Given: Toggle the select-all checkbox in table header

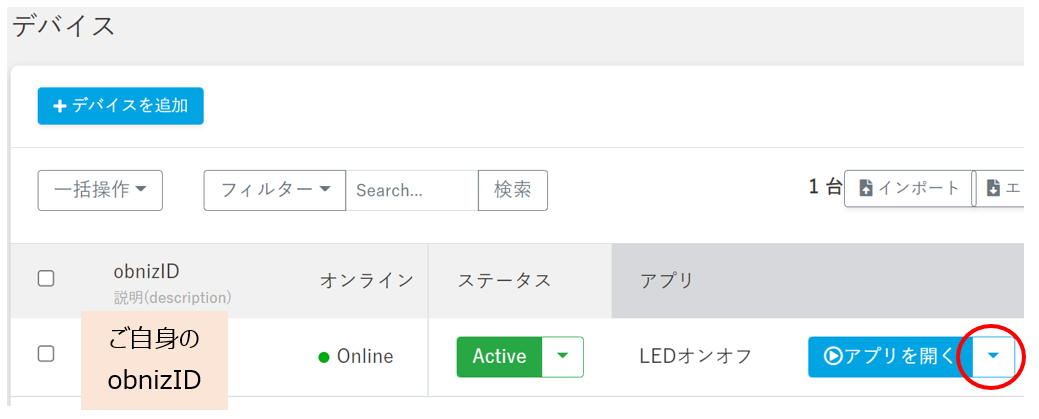Looking at the screenshot, I should pos(46,279).
